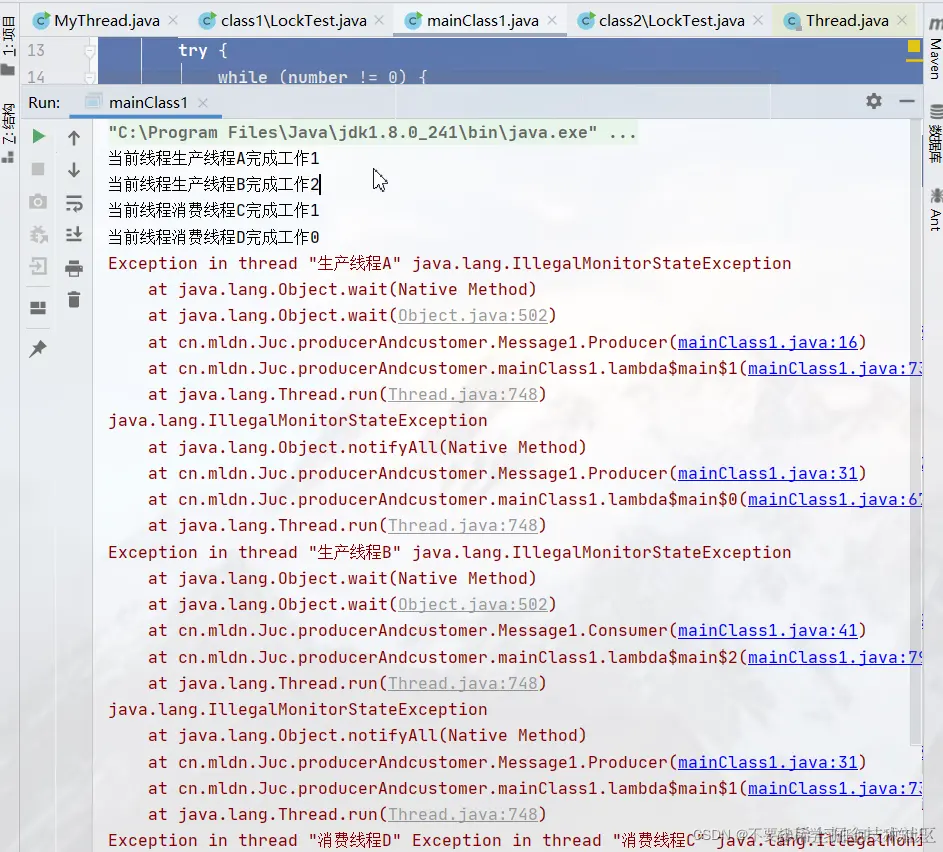Collapse the try block at line 13
Image resolution: width=943 pixels, height=852 pixels.
[x=90, y=51]
